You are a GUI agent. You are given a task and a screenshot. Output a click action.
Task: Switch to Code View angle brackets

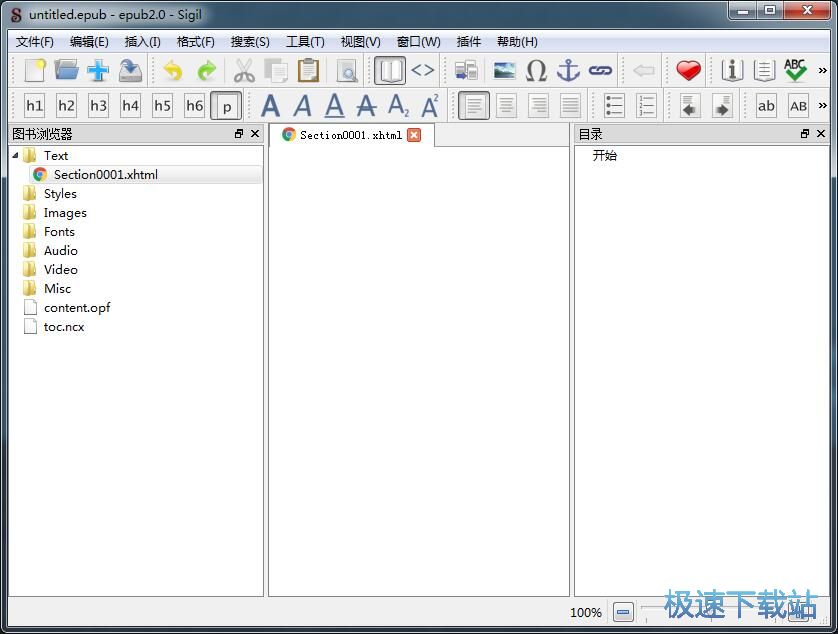(423, 70)
